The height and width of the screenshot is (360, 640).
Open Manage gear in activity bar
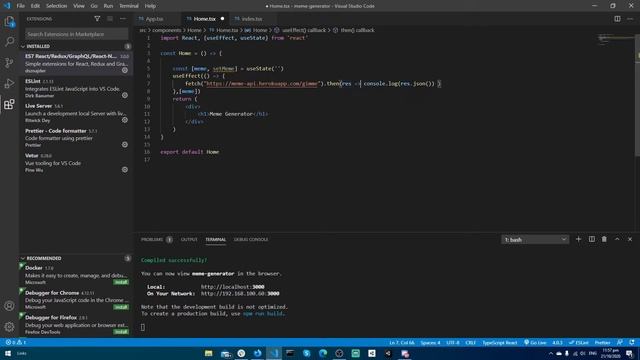pos(9,327)
